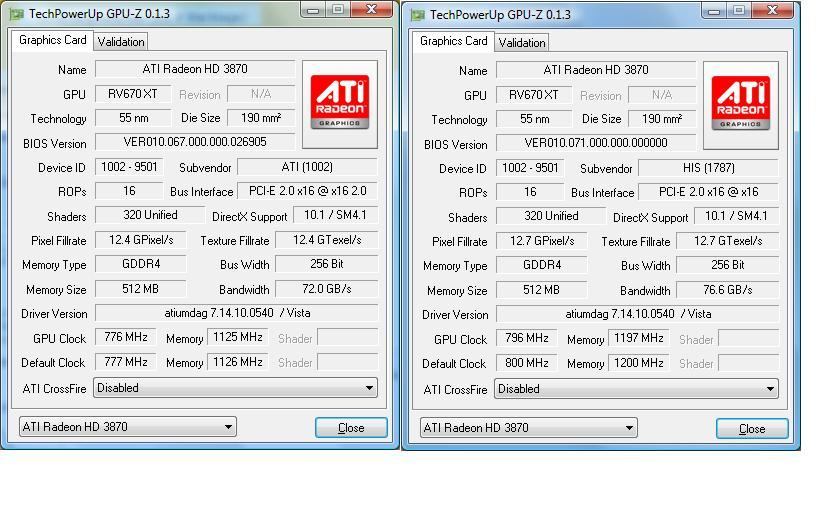
Task: Select Graphics Card tab in right window
Action: (x=453, y=41)
